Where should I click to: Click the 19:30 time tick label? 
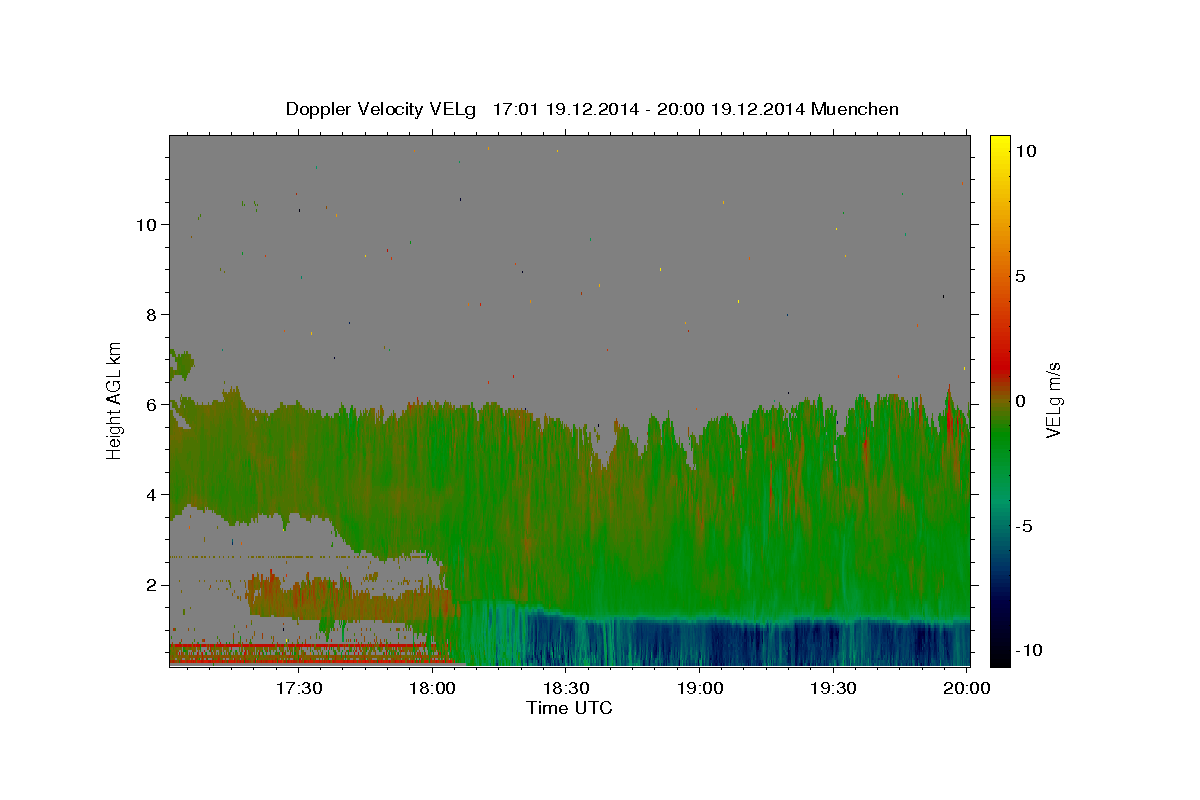coord(833,688)
